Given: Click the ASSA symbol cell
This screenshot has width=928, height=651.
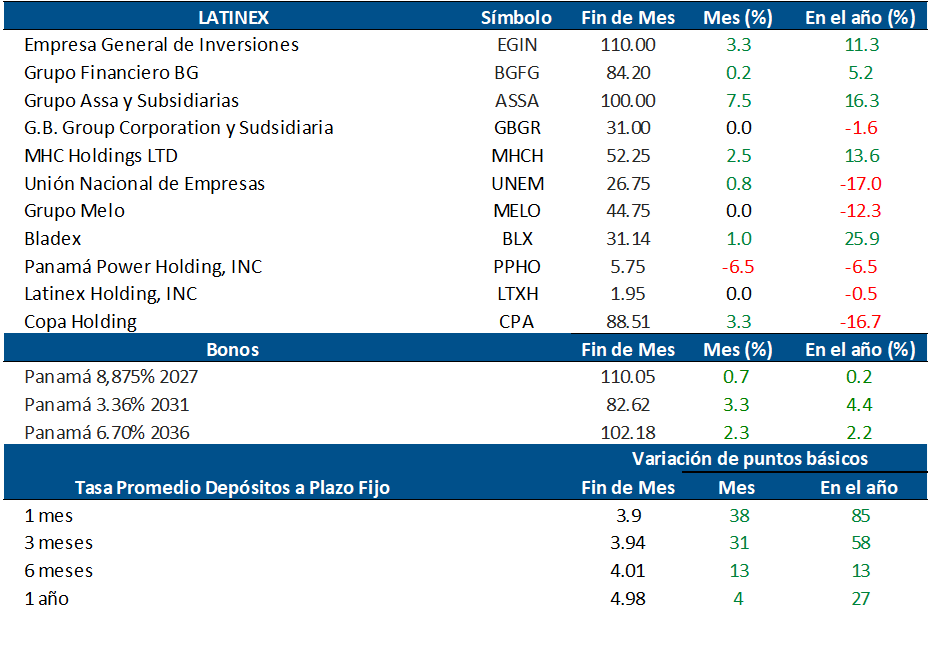Looking at the screenshot, I should (517, 101).
